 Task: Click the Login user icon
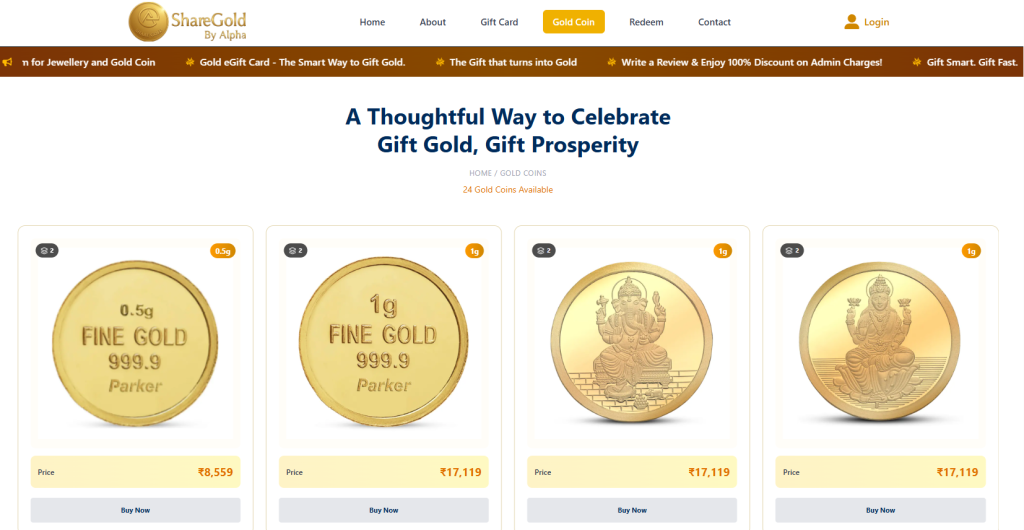point(852,22)
